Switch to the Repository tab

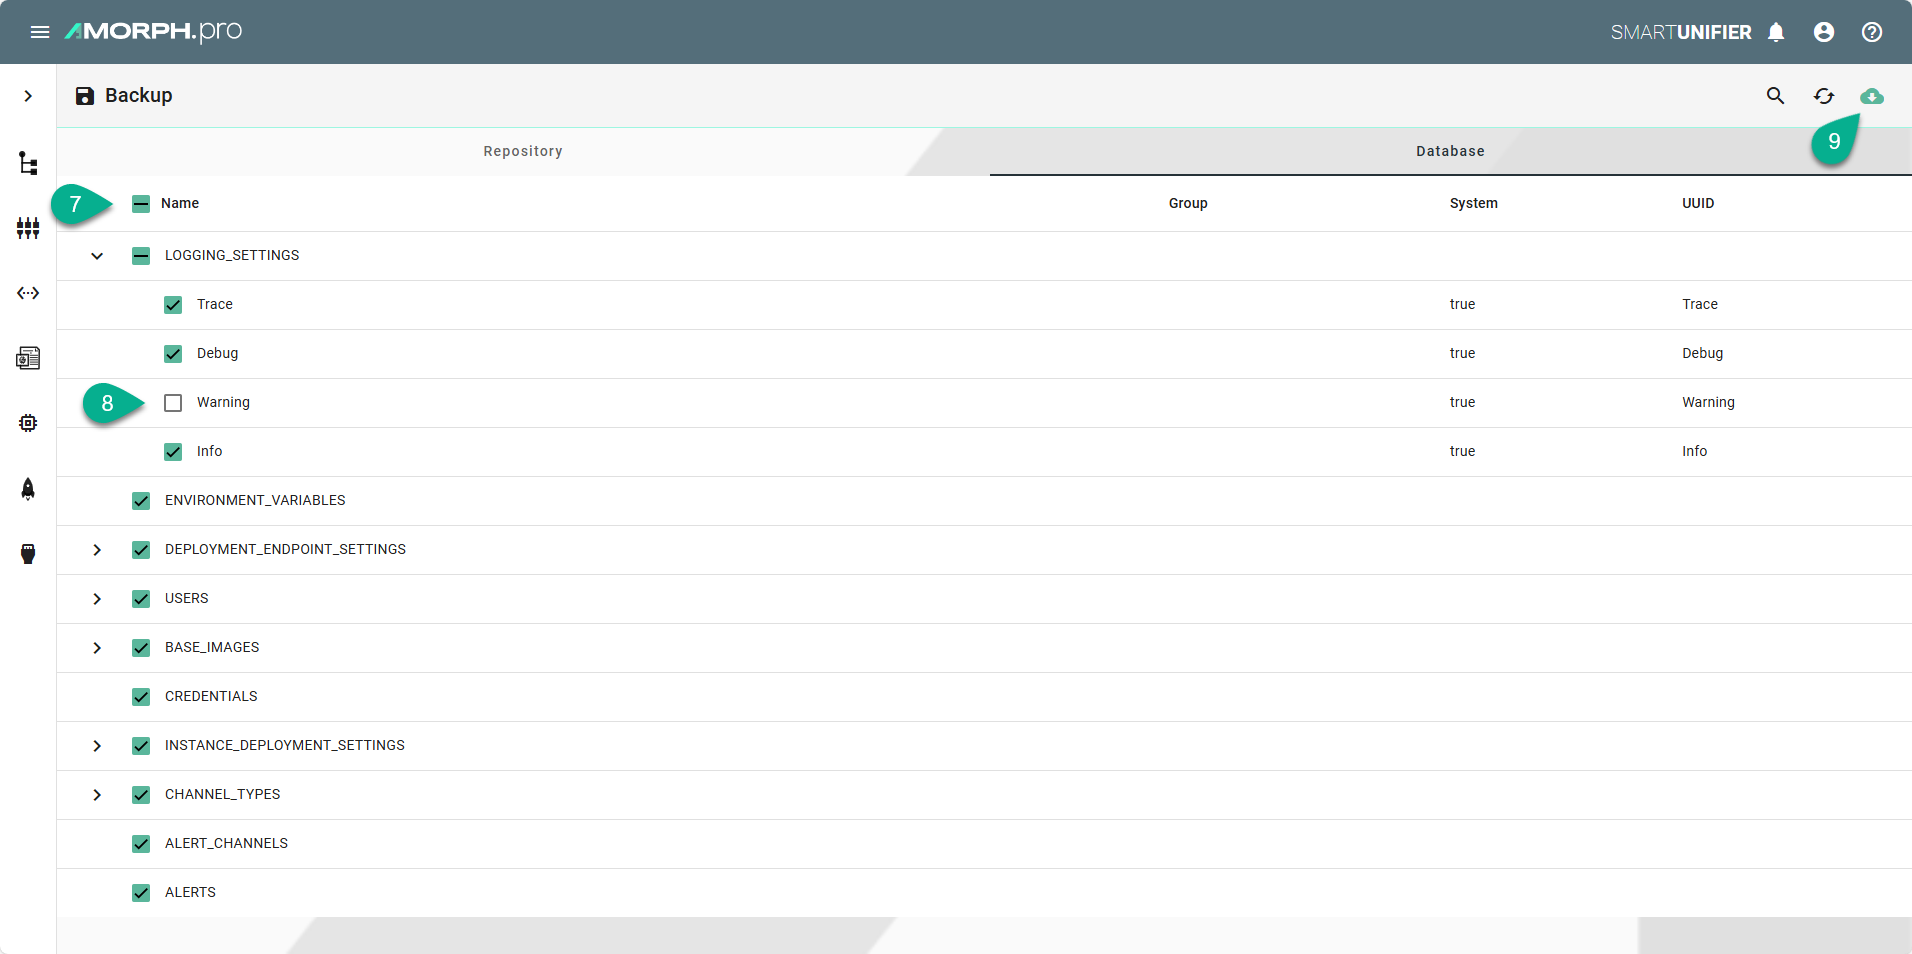click(x=522, y=151)
